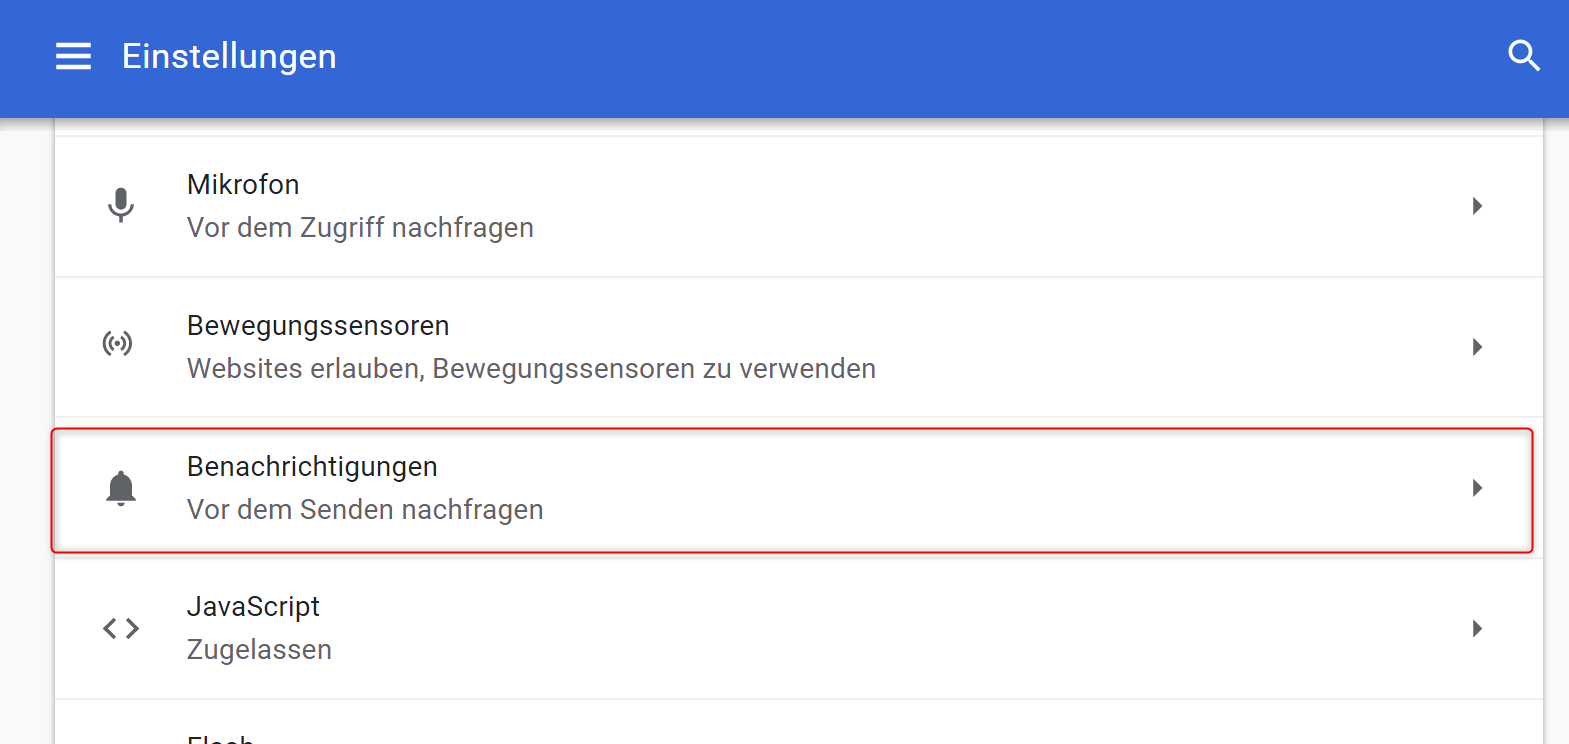1569x744 pixels.
Task: Click the Einstellungen page title
Action: 229,57
